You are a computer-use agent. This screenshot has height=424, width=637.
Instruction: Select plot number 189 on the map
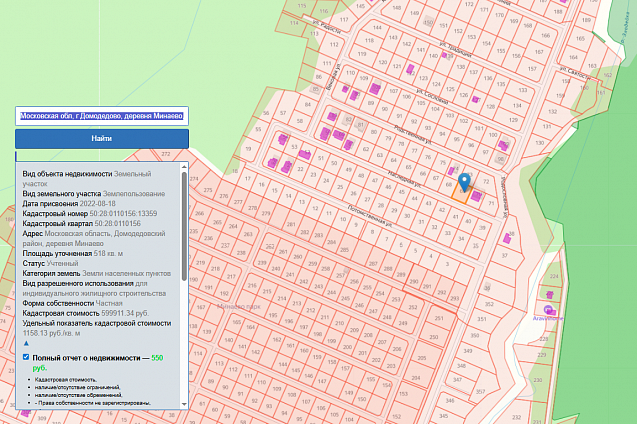[x=586, y=20]
